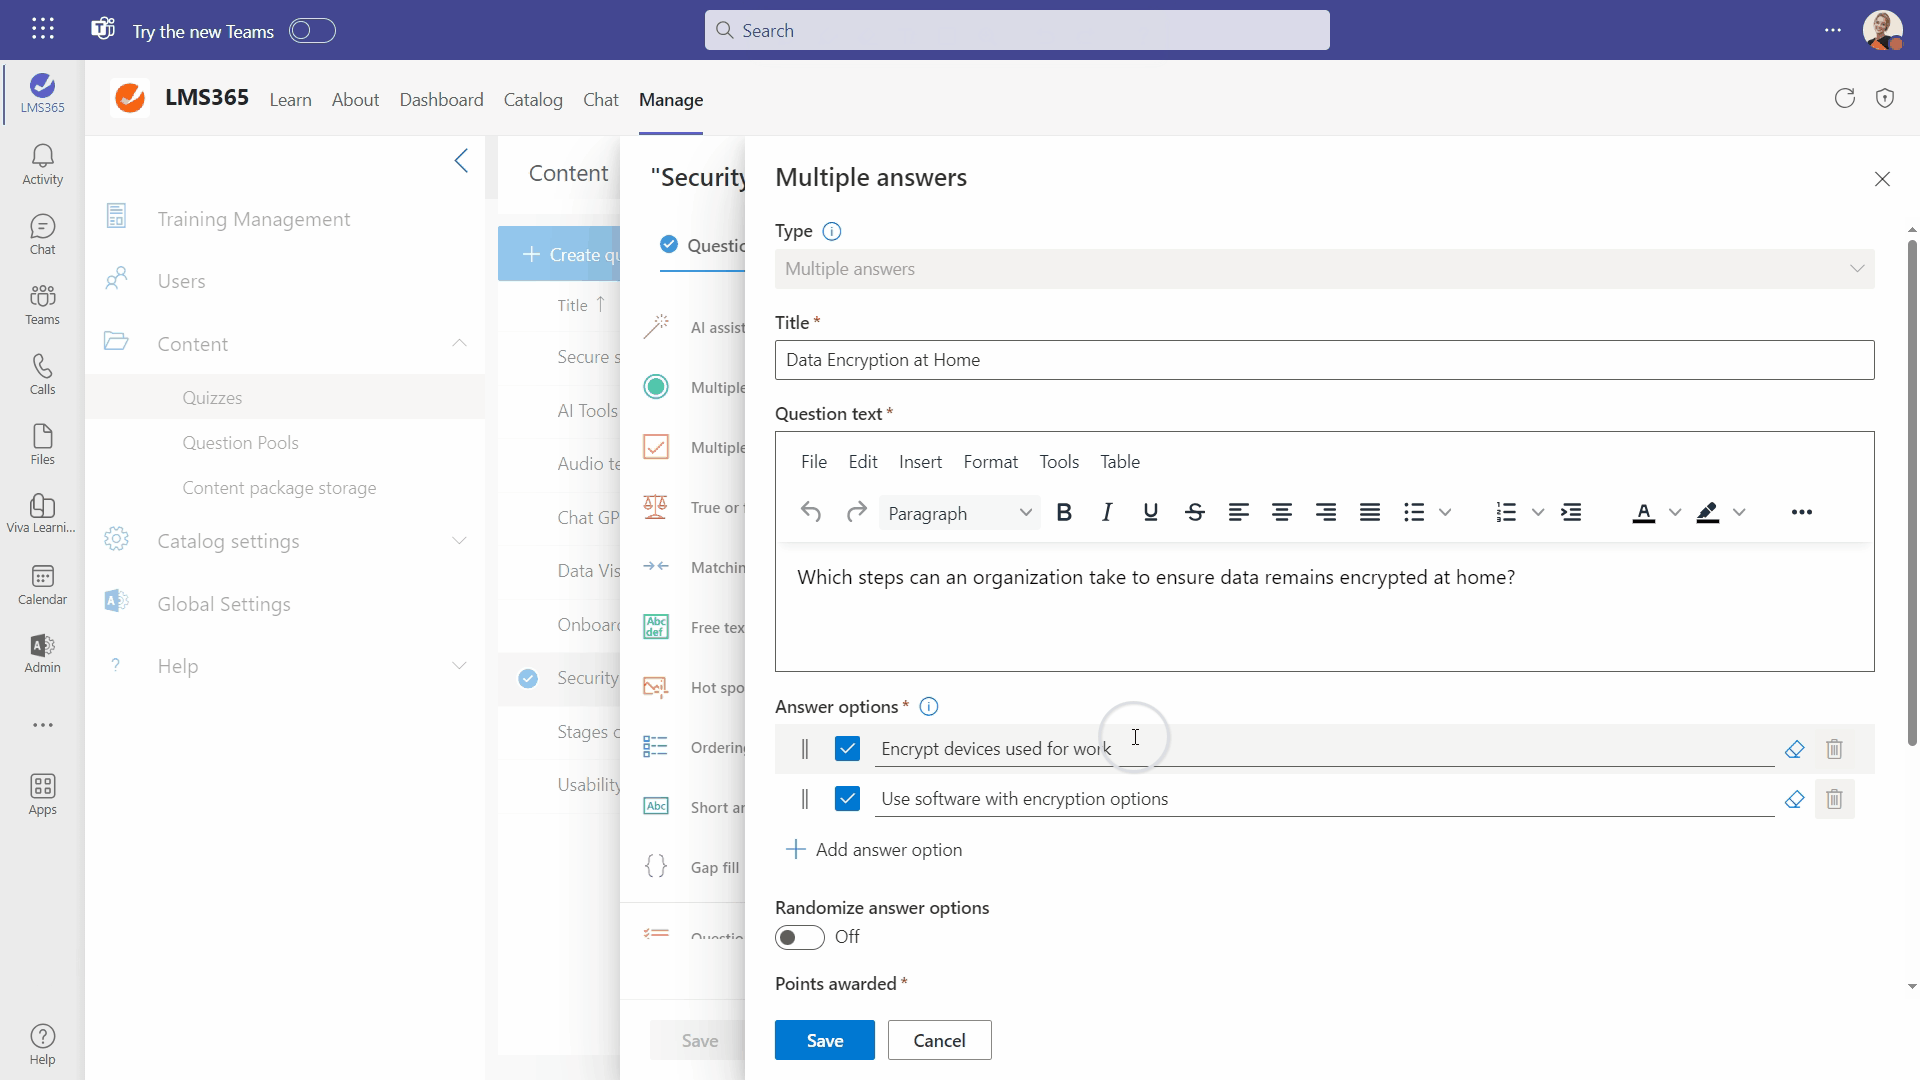Clear the 'Use software with encryption options' text
Image resolution: width=1920 pixels, height=1080 pixels.
1794,799
